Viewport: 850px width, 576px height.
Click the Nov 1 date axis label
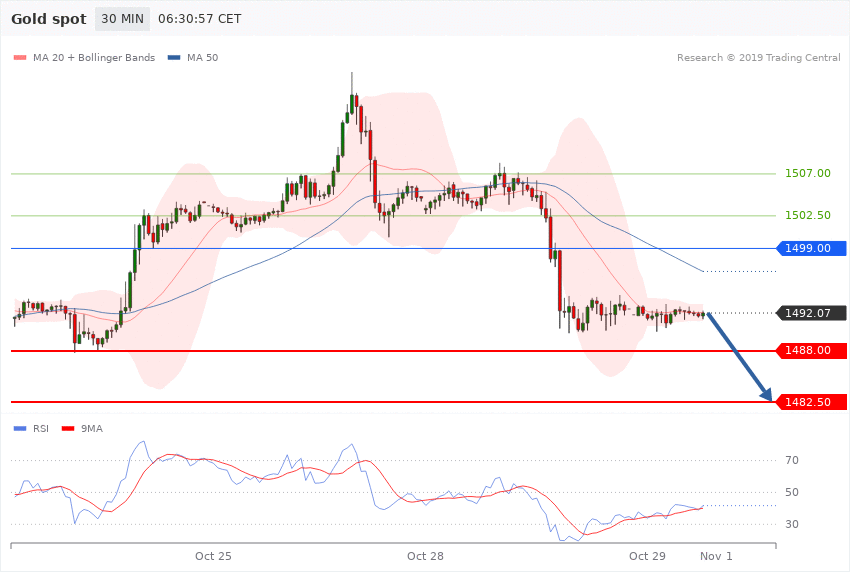click(716, 556)
